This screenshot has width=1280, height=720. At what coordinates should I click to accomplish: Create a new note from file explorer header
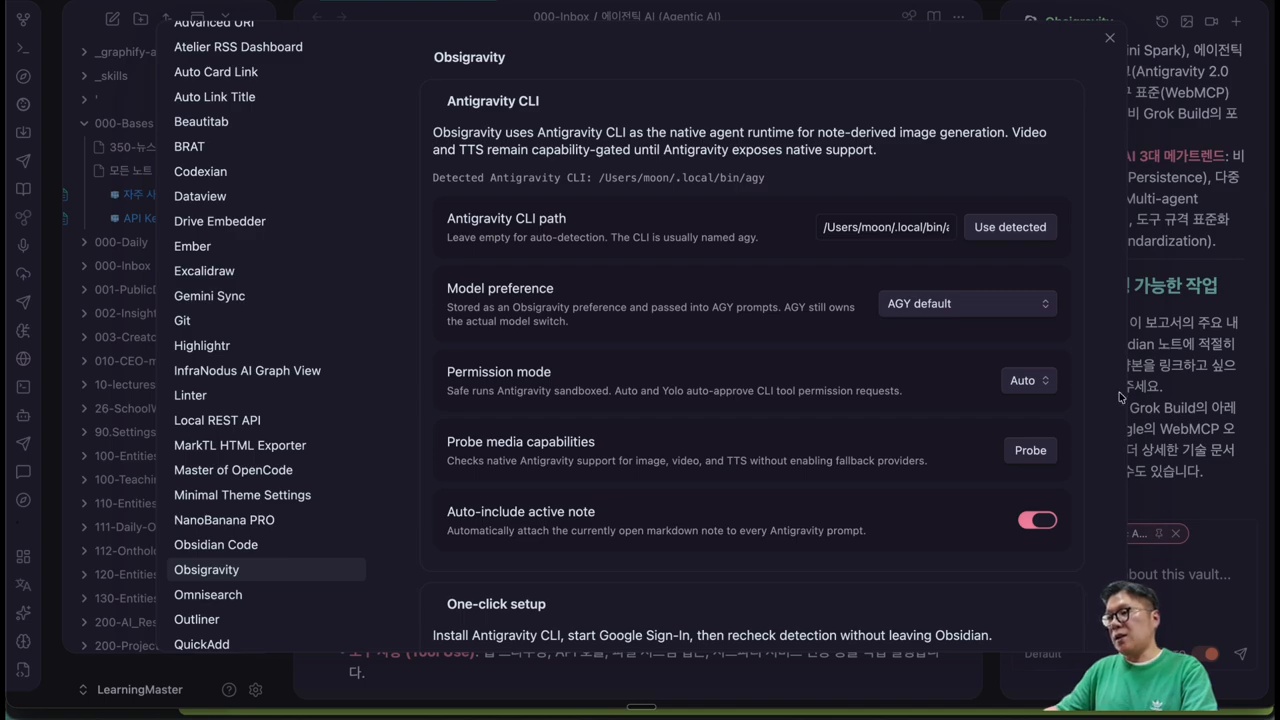[x=112, y=19]
